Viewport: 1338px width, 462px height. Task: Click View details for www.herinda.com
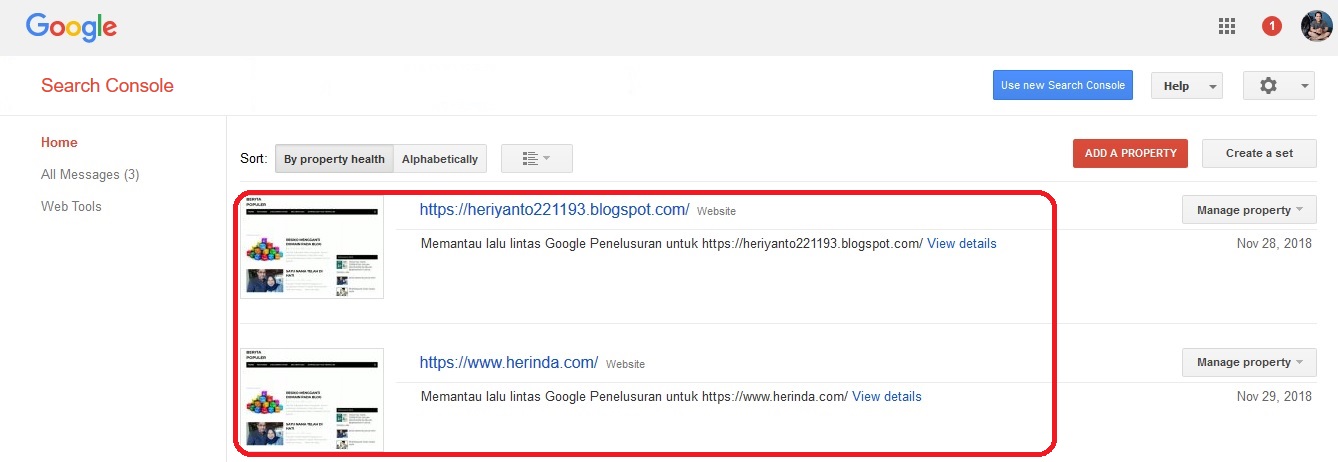pos(887,397)
